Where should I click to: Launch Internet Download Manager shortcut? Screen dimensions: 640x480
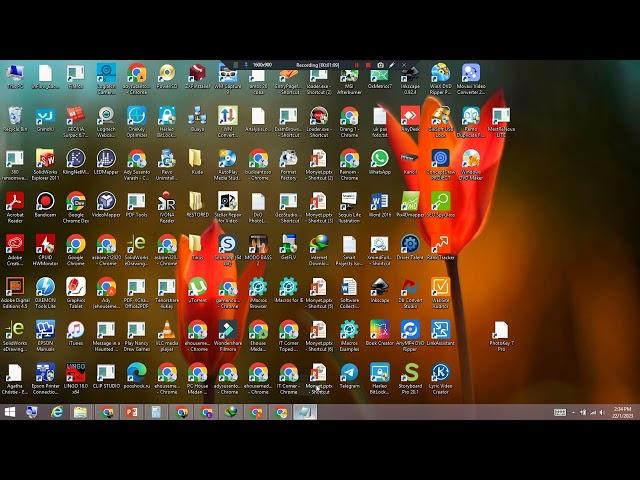pos(319,250)
